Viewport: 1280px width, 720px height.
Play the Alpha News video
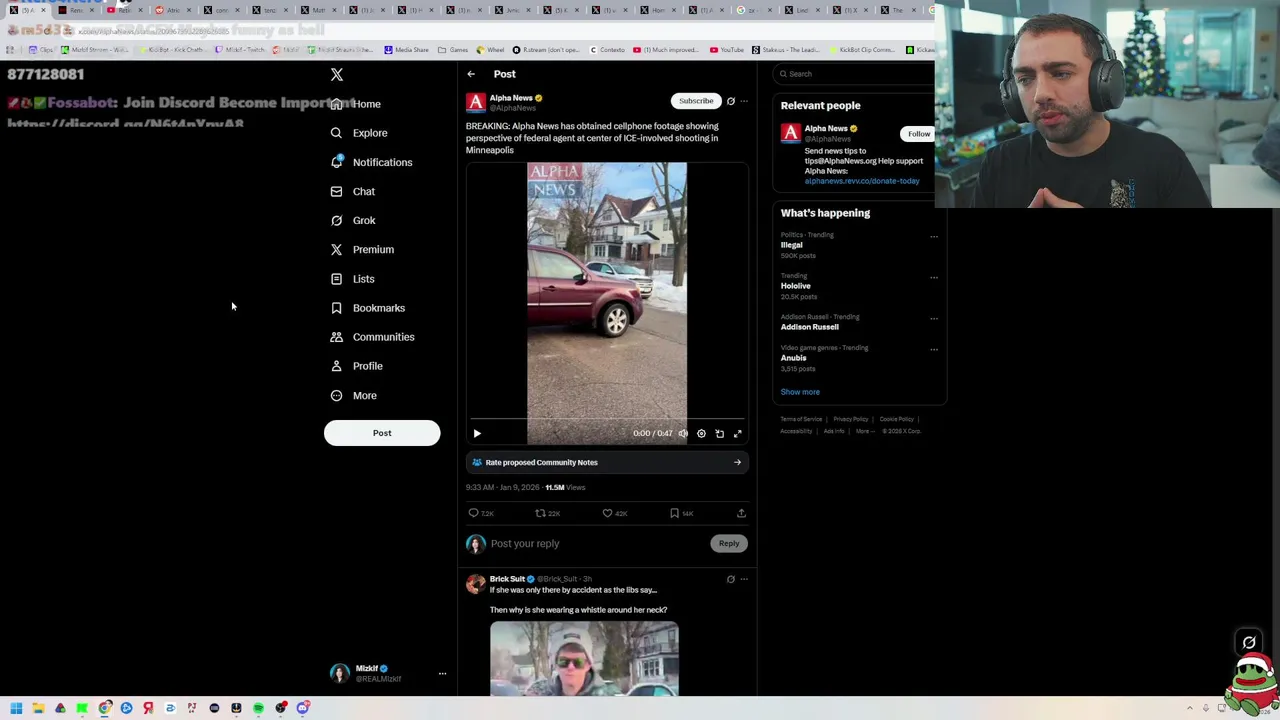coord(477,434)
